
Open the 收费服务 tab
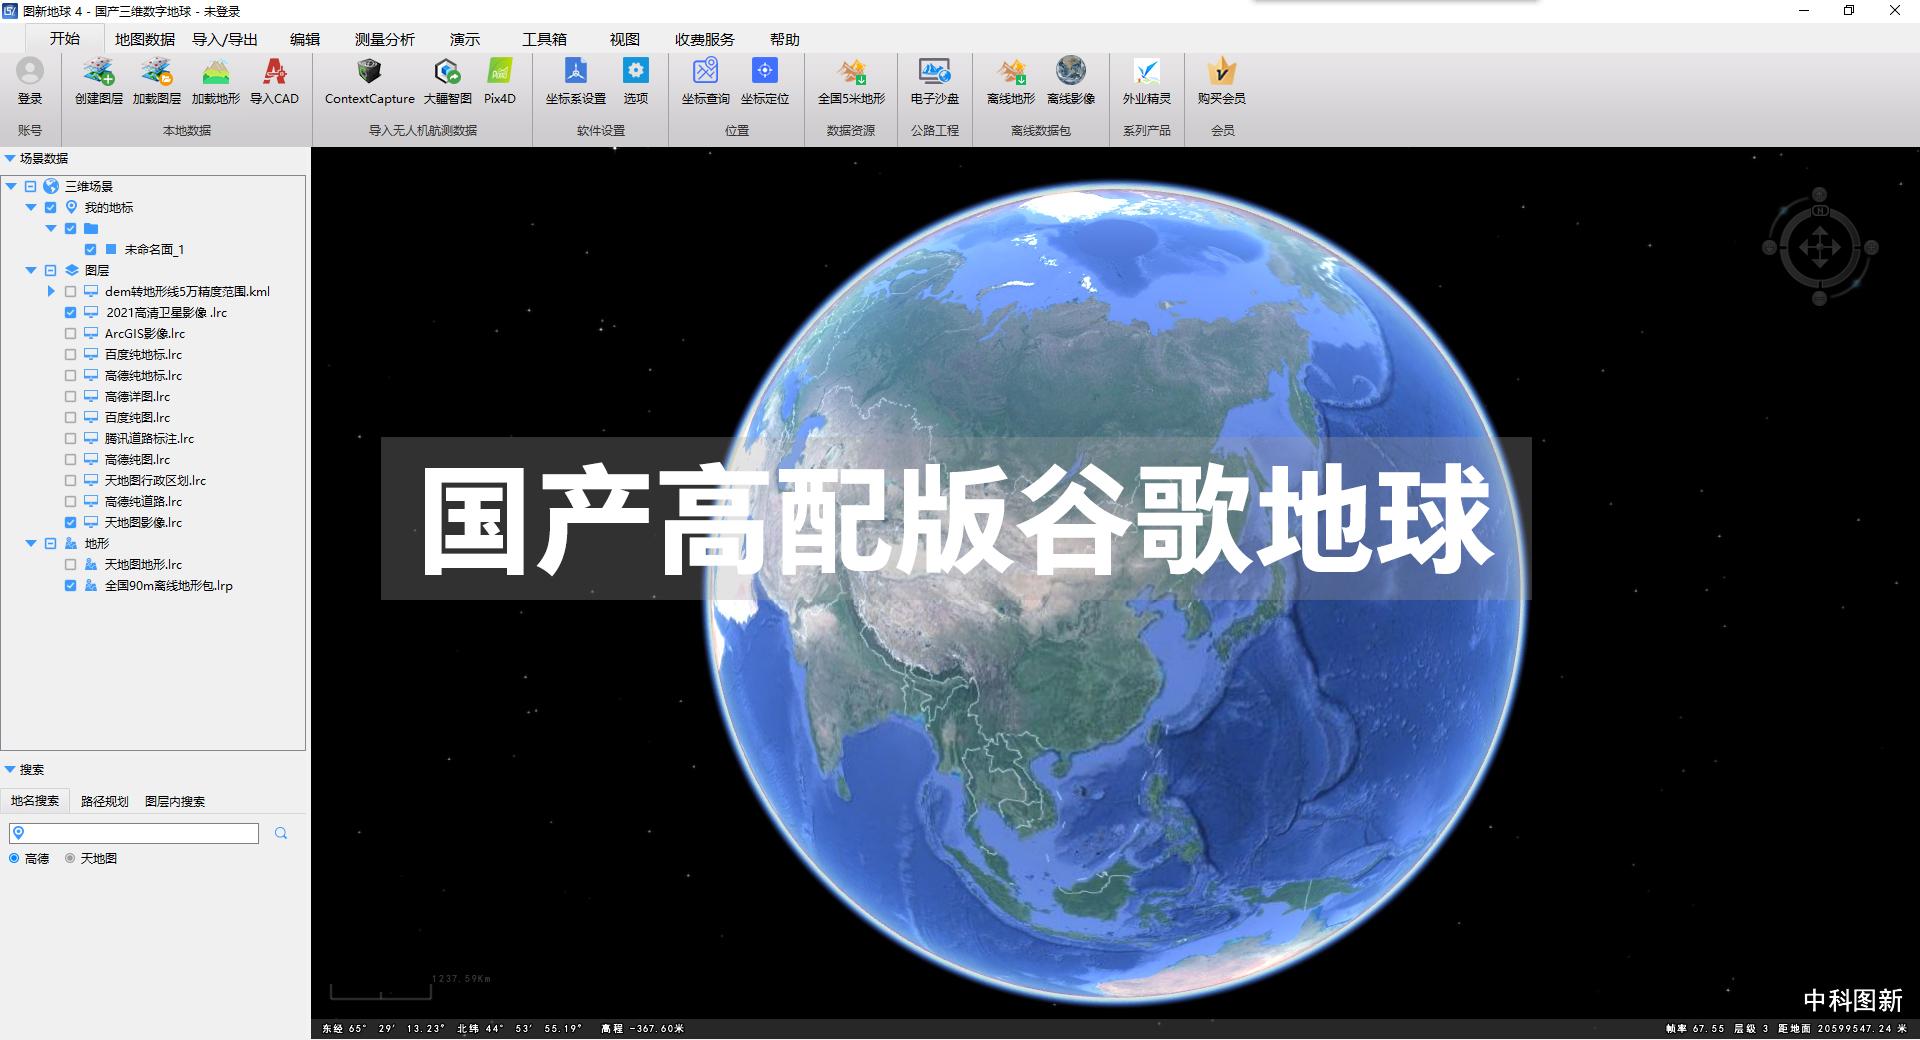[705, 39]
